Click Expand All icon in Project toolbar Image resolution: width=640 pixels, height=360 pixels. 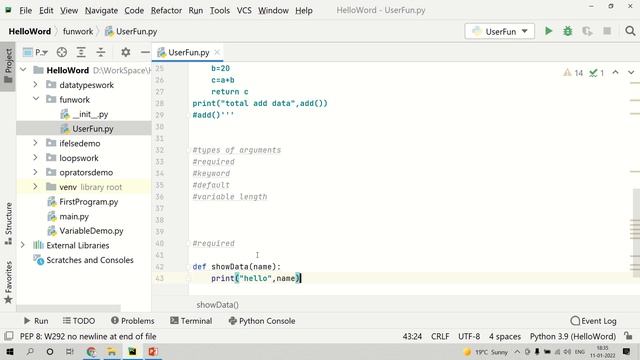pos(81,52)
